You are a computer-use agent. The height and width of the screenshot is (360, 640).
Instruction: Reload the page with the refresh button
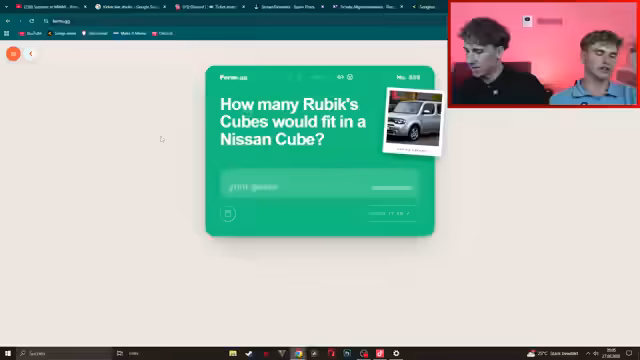[31, 21]
